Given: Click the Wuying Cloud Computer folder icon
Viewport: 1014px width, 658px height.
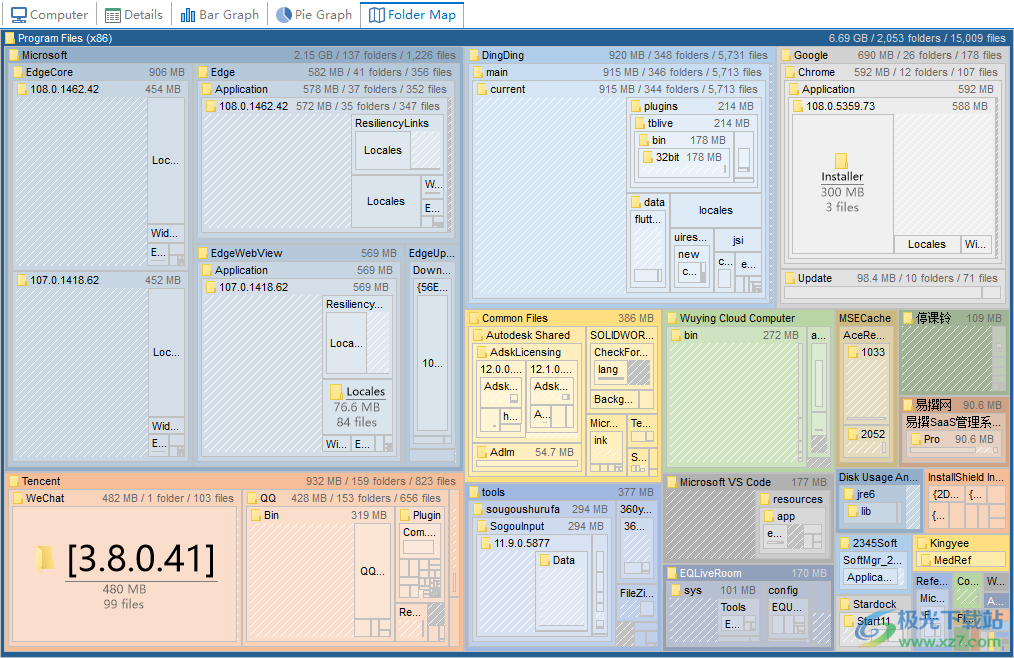Looking at the screenshot, I should (672, 318).
